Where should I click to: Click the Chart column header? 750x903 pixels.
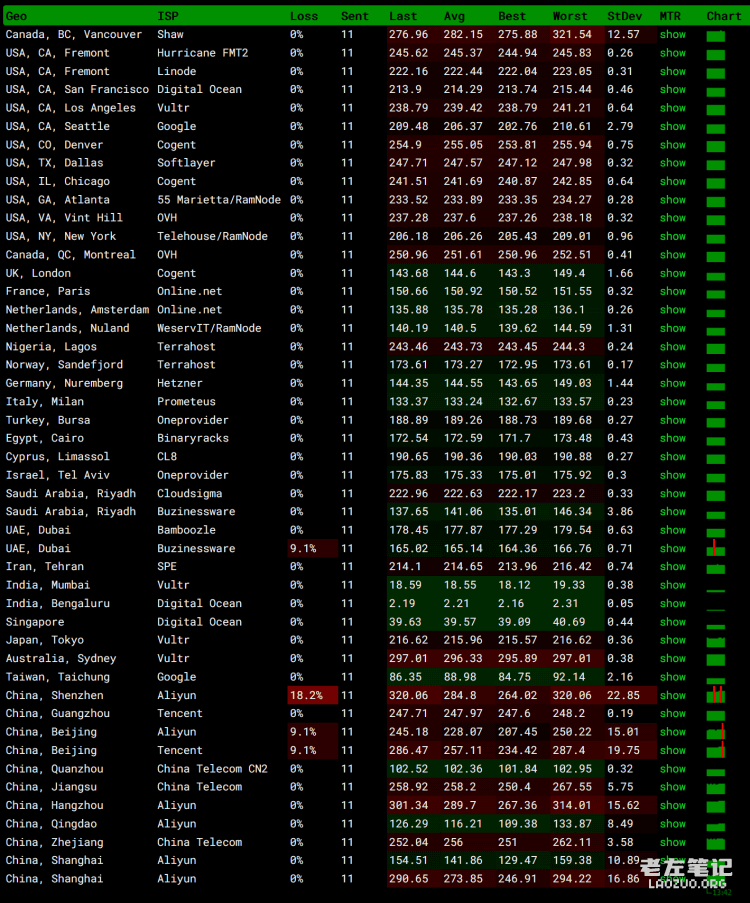(724, 16)
